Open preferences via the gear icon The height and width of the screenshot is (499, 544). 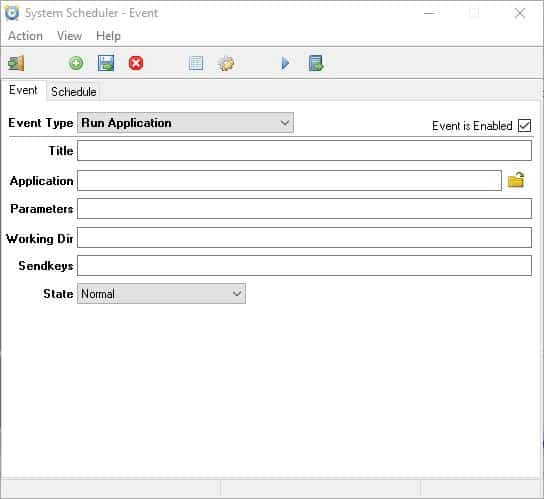click(226, 64)
